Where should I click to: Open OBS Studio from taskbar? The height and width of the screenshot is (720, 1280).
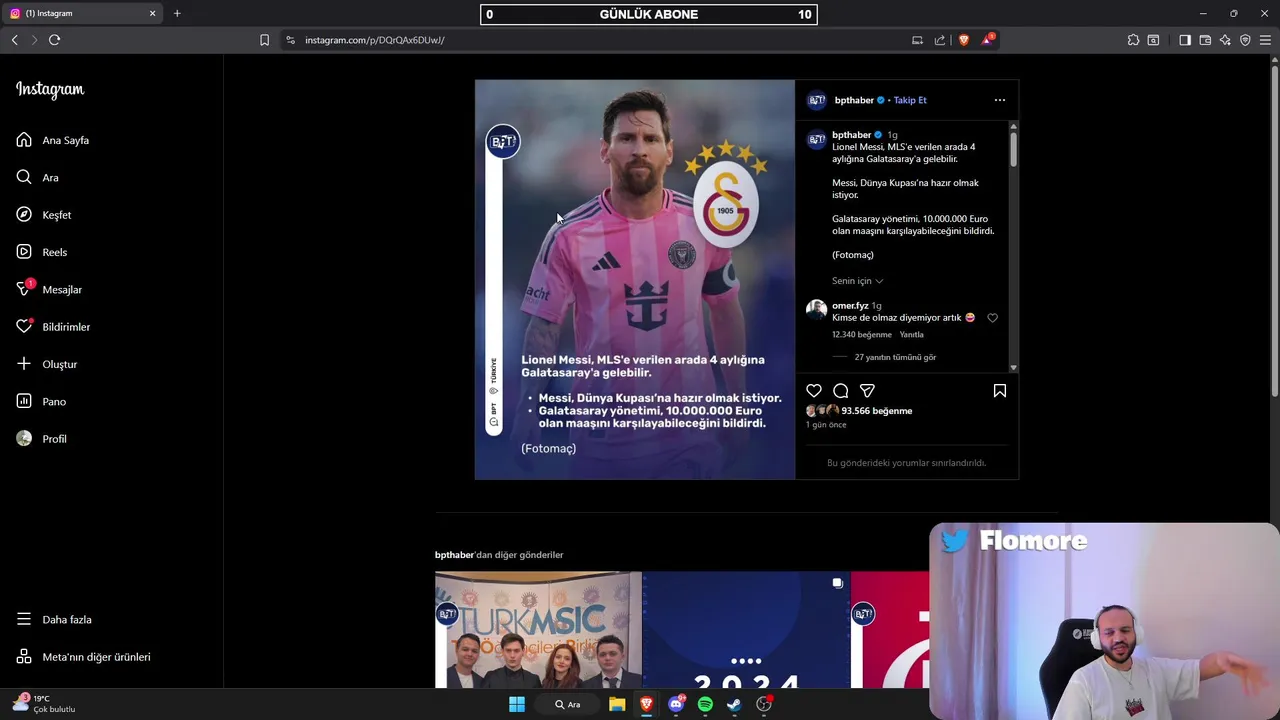click(x=764, y=704)
